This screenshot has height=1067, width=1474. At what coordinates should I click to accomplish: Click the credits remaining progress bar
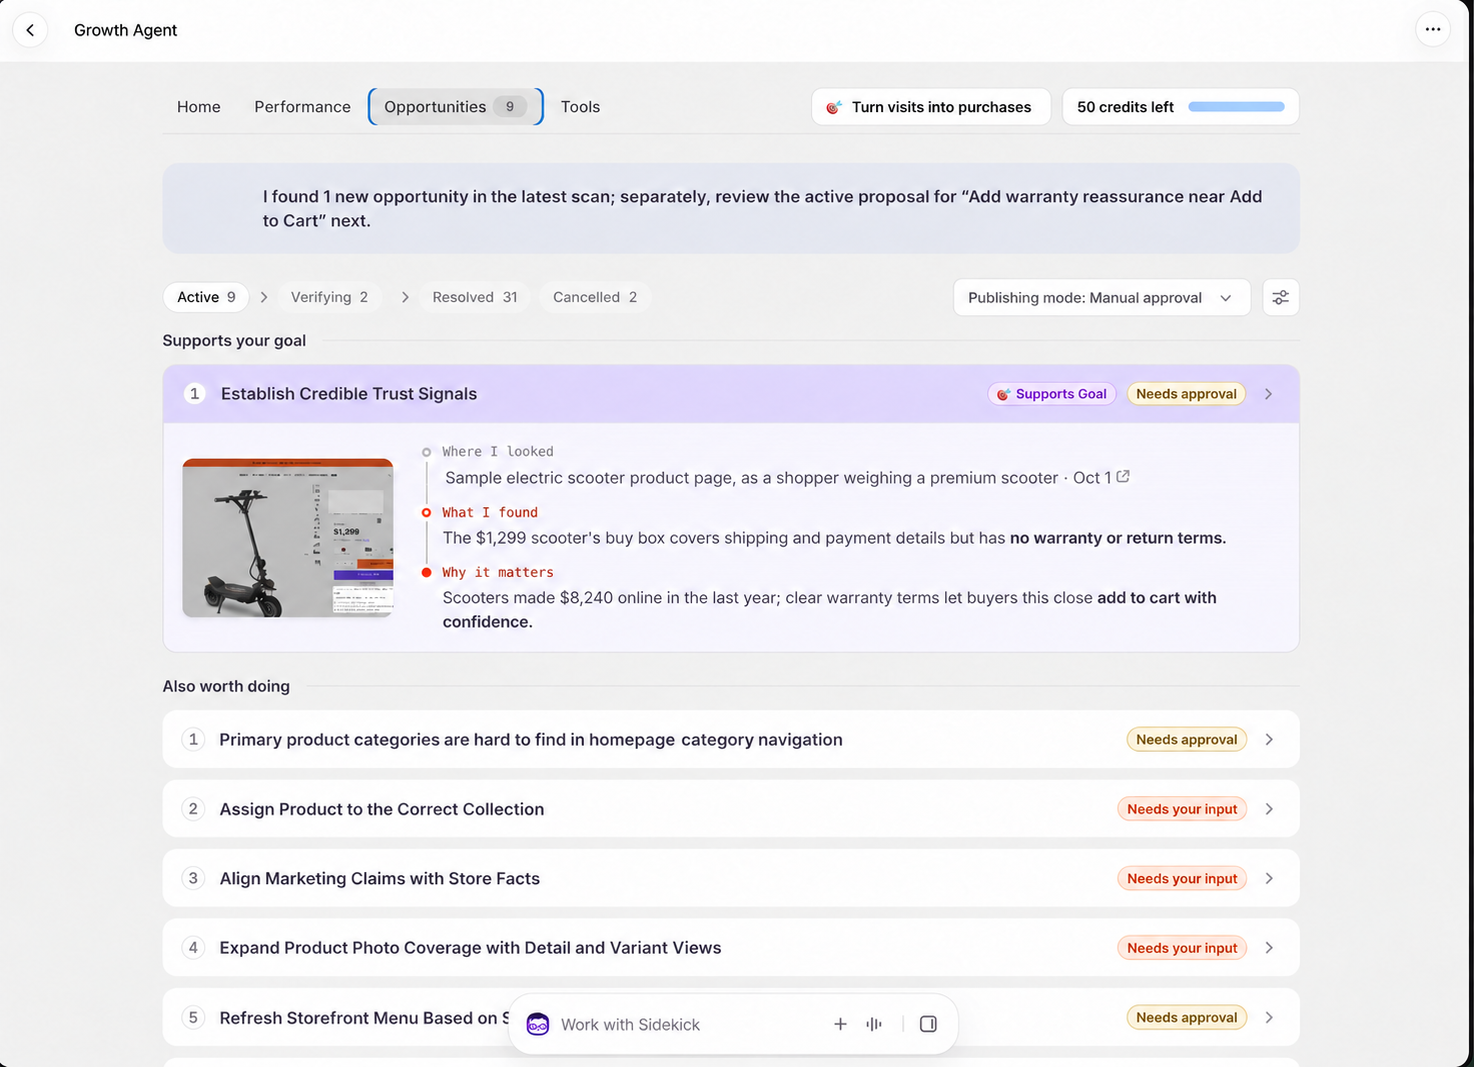tap(1236, 107)
